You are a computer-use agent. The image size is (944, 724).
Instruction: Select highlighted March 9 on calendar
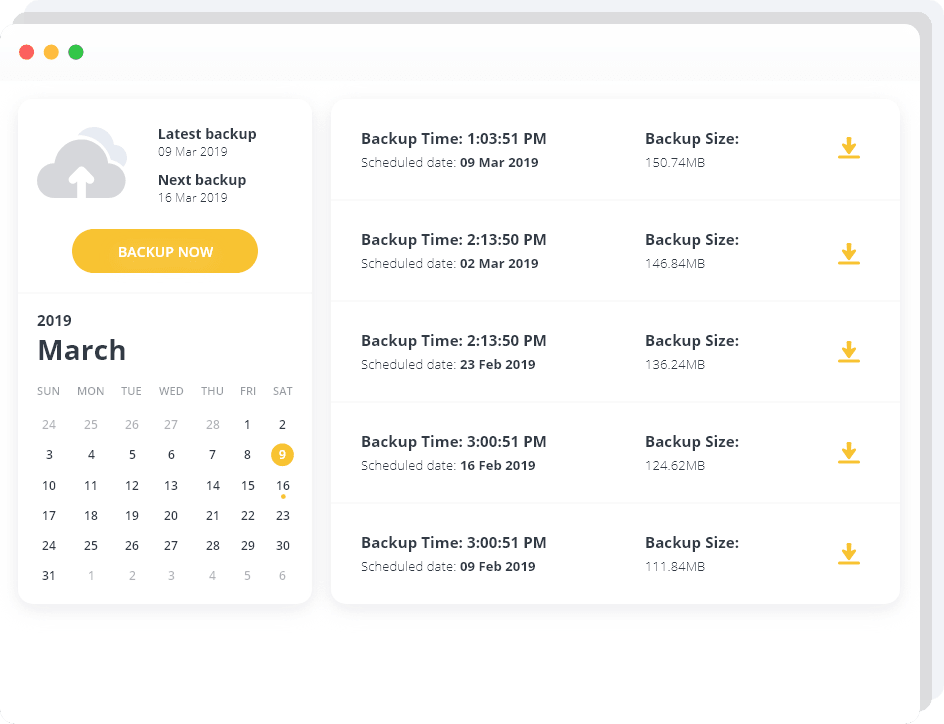point(282,454)
